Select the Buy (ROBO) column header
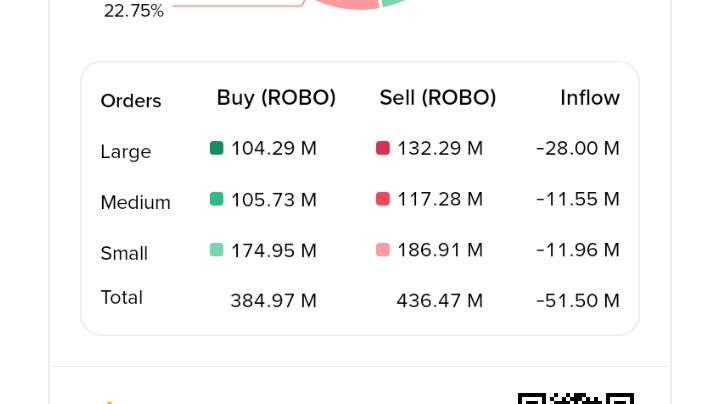 [276, 98]
